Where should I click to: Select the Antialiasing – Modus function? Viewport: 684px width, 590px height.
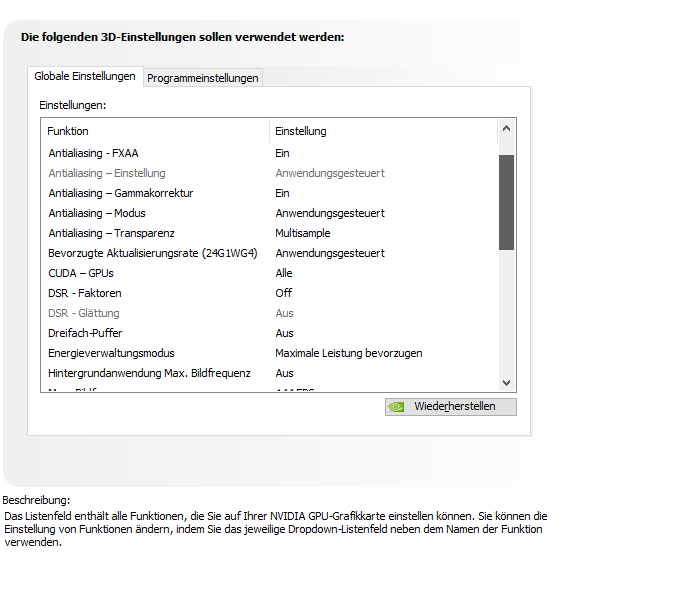coord(97,213)
